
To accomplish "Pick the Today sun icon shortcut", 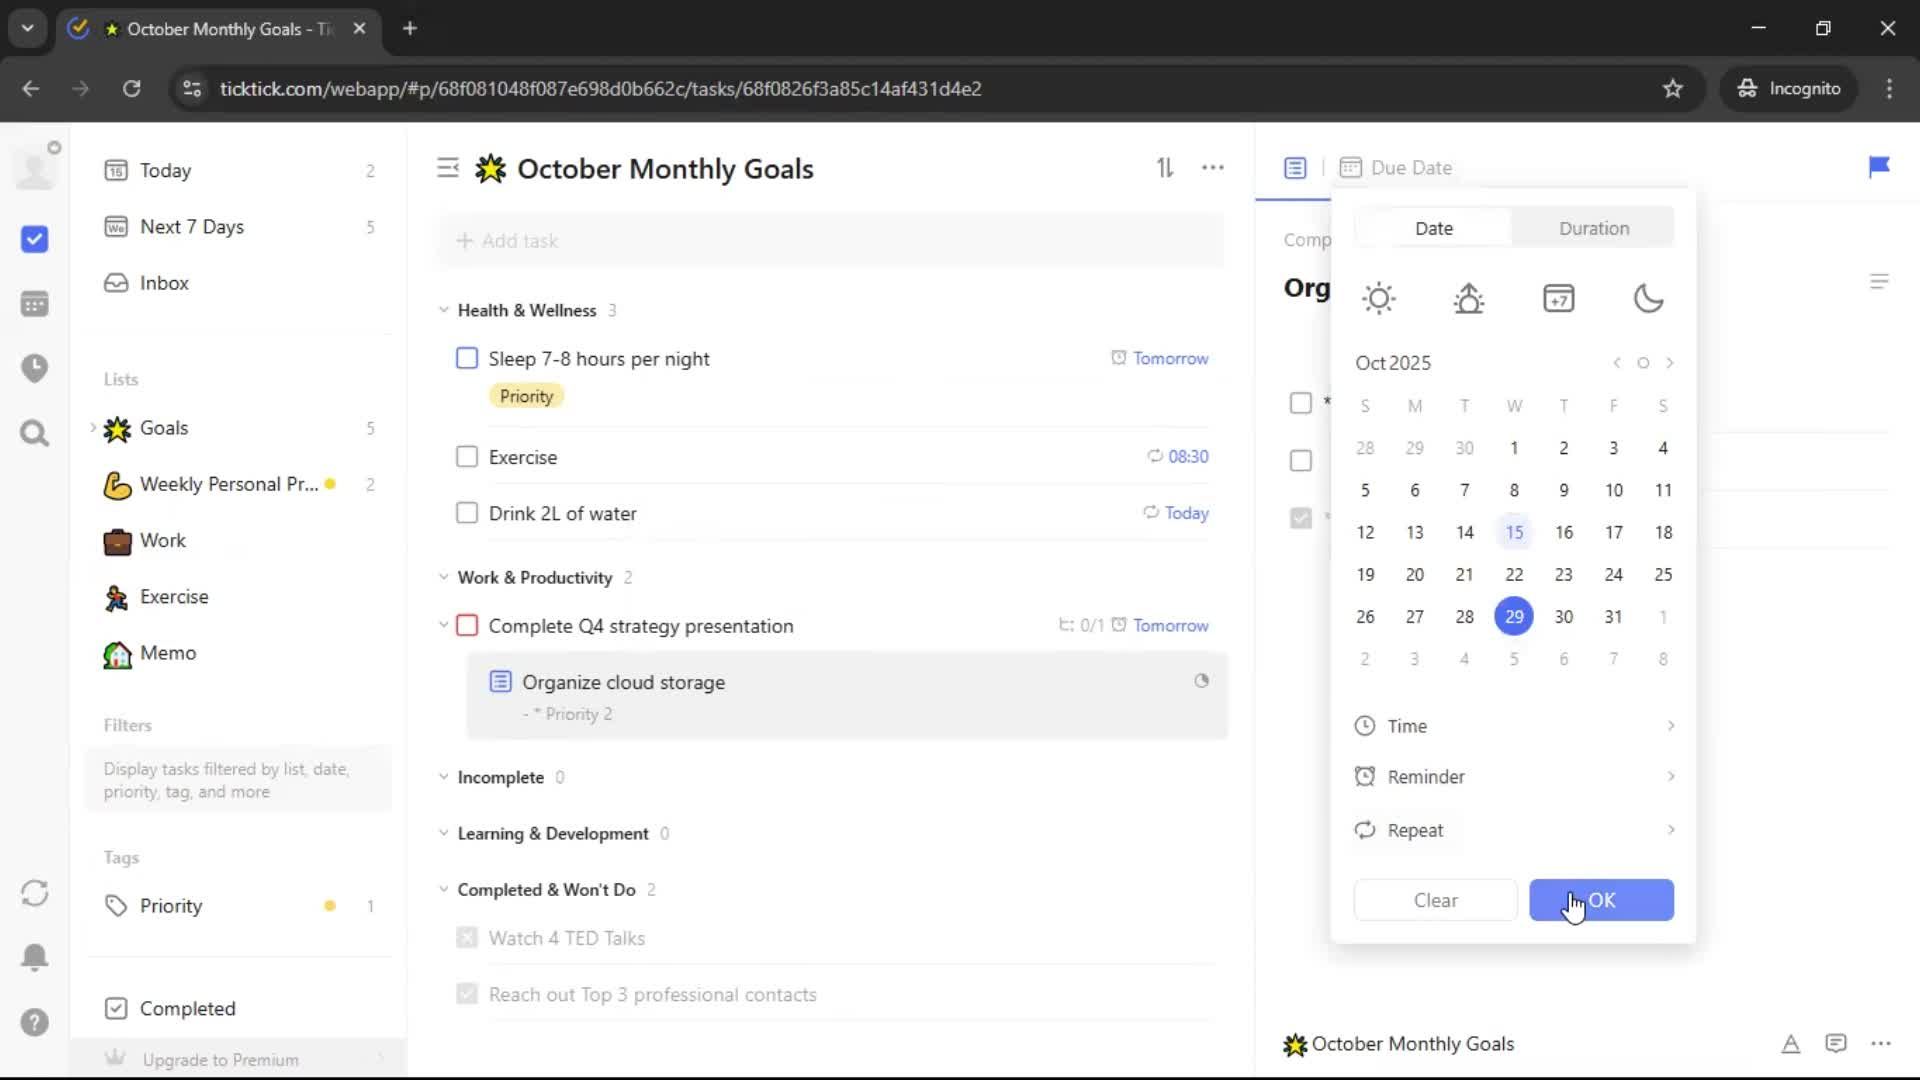I will click(x=1378, y=298).
